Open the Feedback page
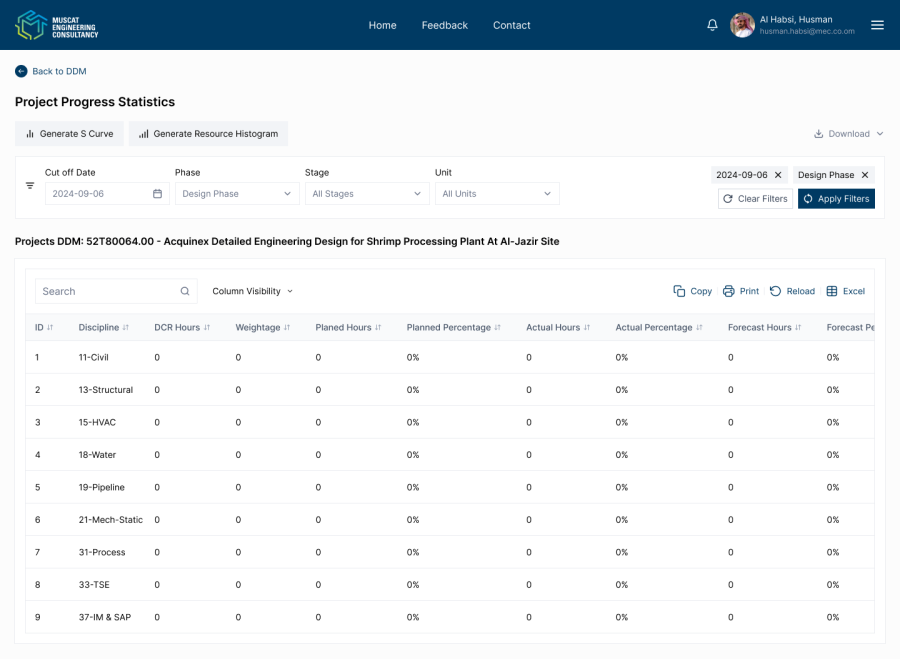 (x=445, y=25)
